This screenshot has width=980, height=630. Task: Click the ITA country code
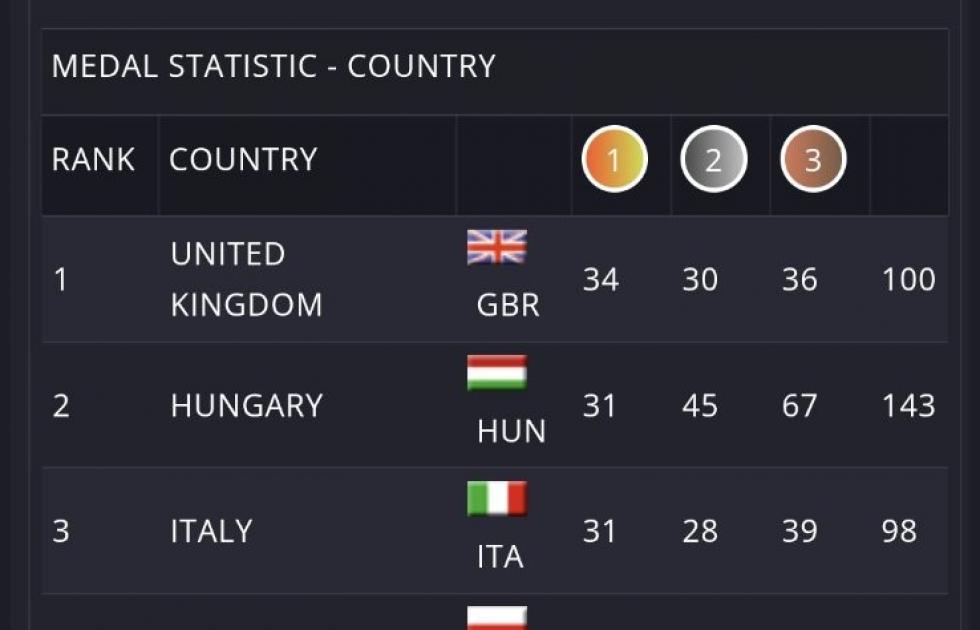coord(500,557)
